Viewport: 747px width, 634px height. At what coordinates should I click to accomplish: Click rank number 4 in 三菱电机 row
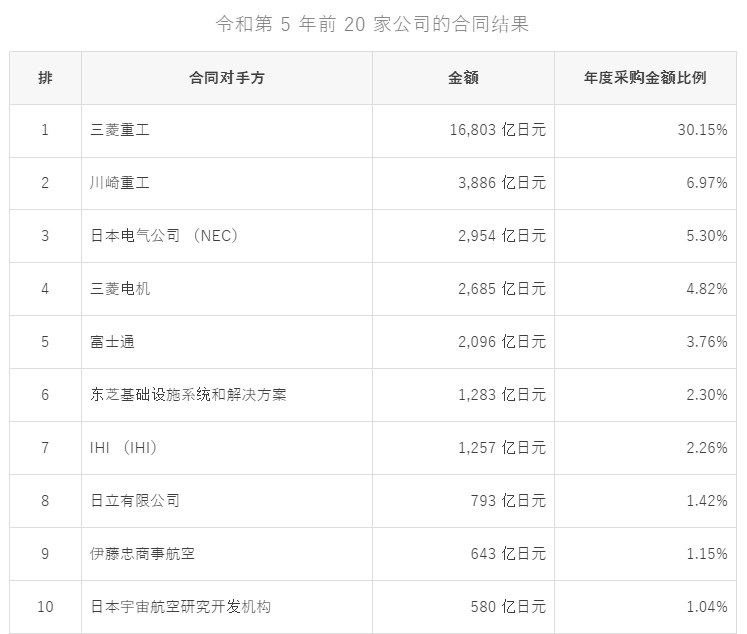click(45, 289)
